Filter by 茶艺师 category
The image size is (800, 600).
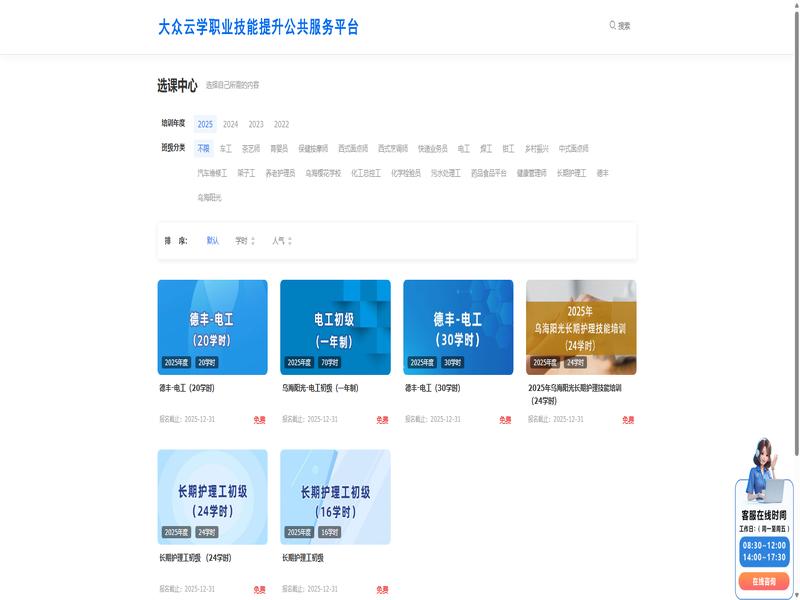[x=250, y=149]
